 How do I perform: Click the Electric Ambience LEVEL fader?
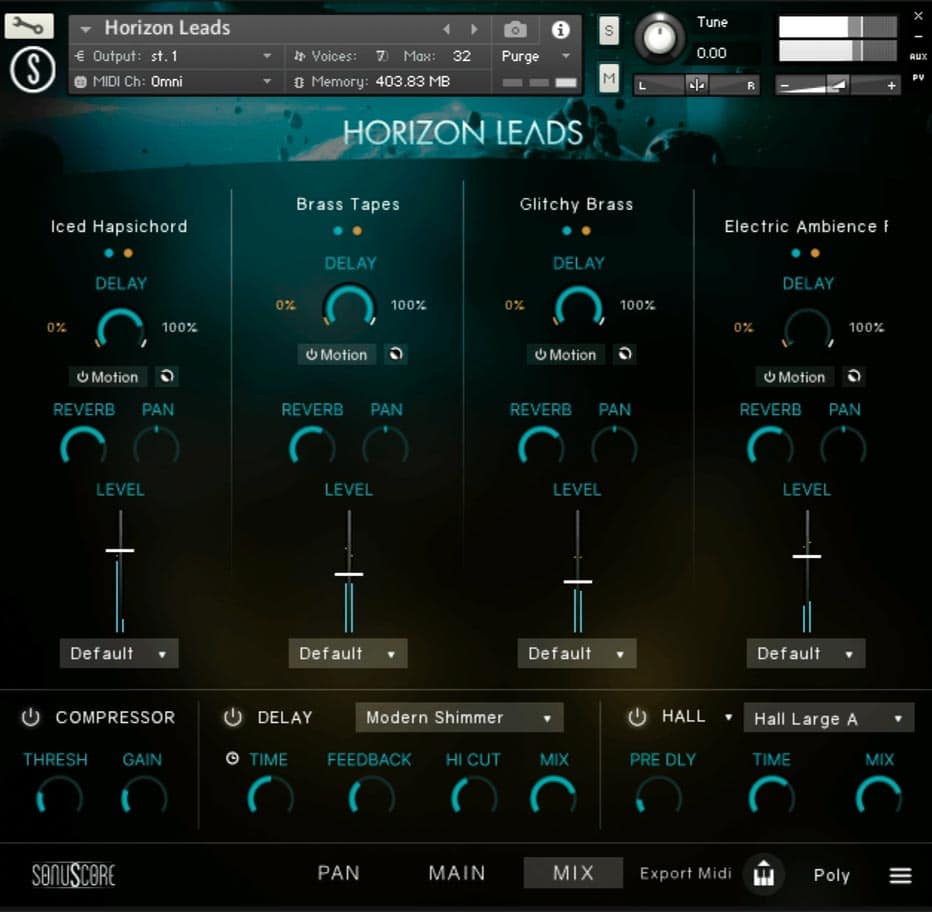point(807,555)
